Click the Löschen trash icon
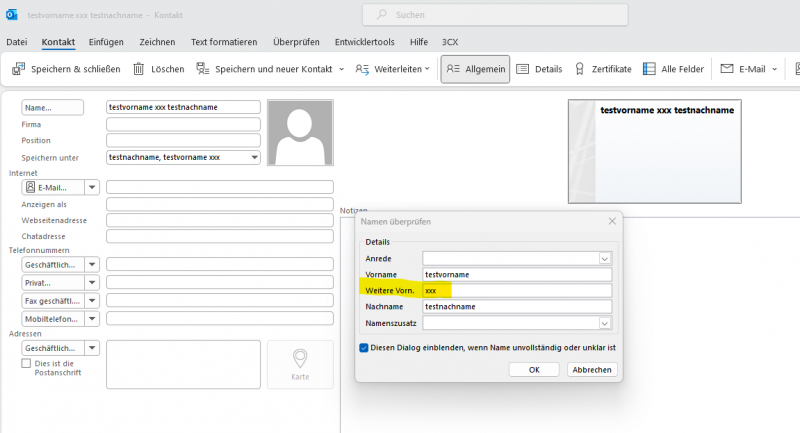Viewport: 800px width, 433px height. pyautogui.click(x=139, y=69)
